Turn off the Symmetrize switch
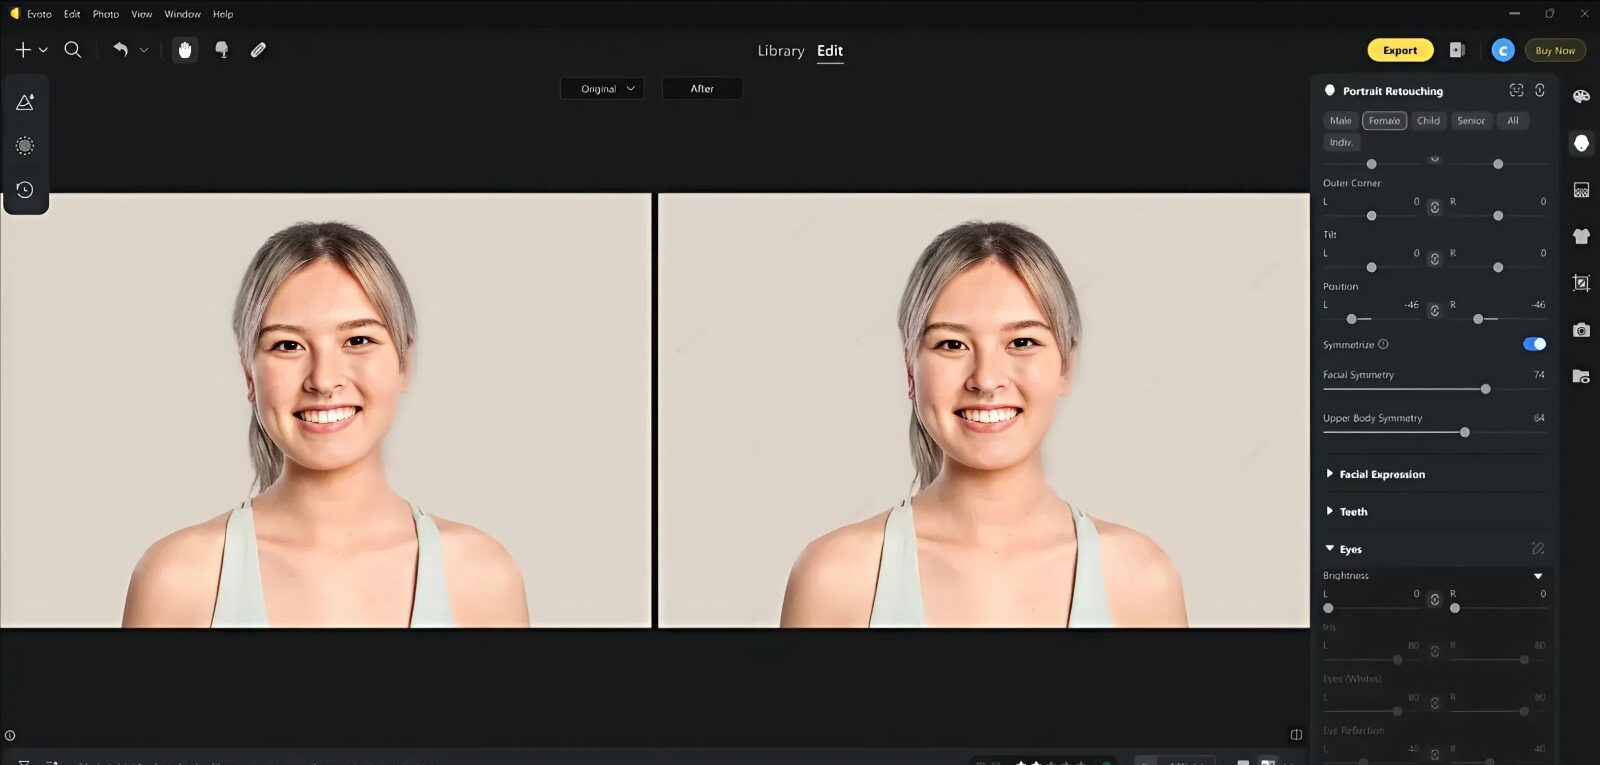1600x765 pixels. 1534,344
